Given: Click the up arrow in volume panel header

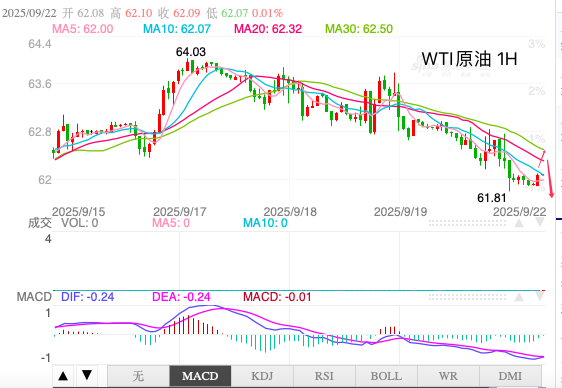Looking at the screenshot, I should click(x=519, y=223).
